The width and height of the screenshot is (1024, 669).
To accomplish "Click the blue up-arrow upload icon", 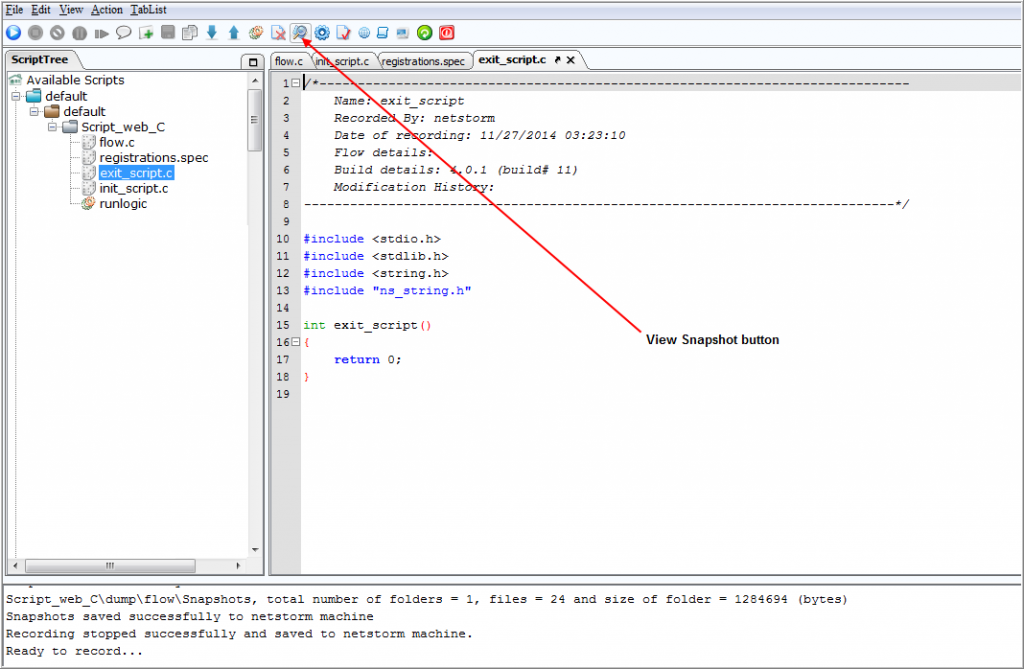I will [x=234, y=33].
